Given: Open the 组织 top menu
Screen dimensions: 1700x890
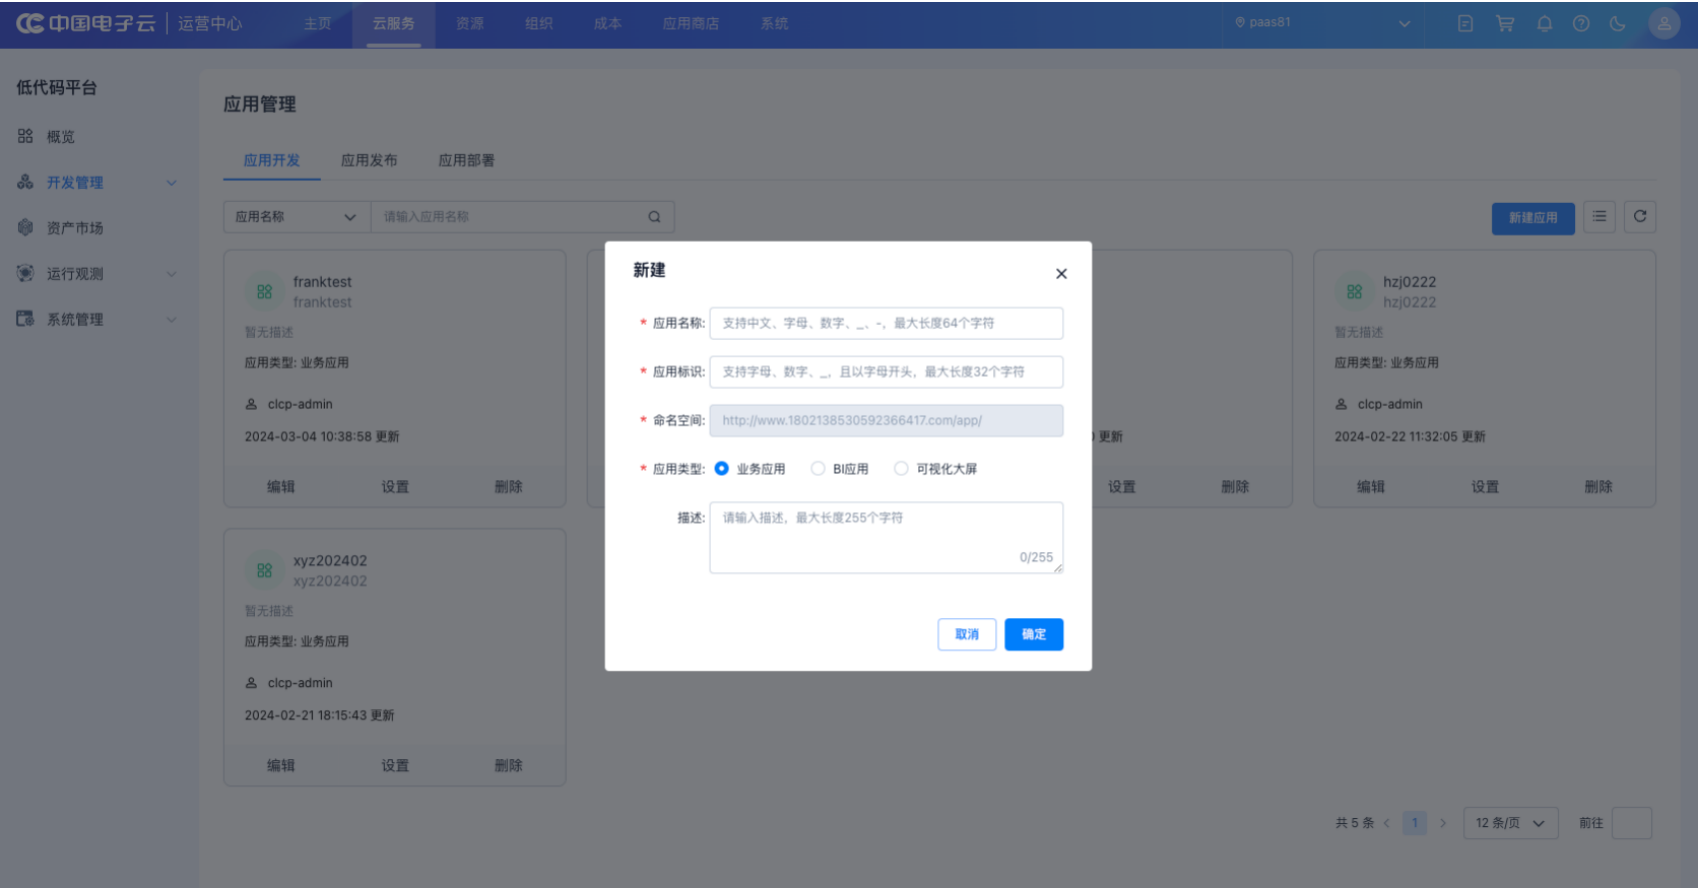Looking at the screenshot, I should [539, 23].
